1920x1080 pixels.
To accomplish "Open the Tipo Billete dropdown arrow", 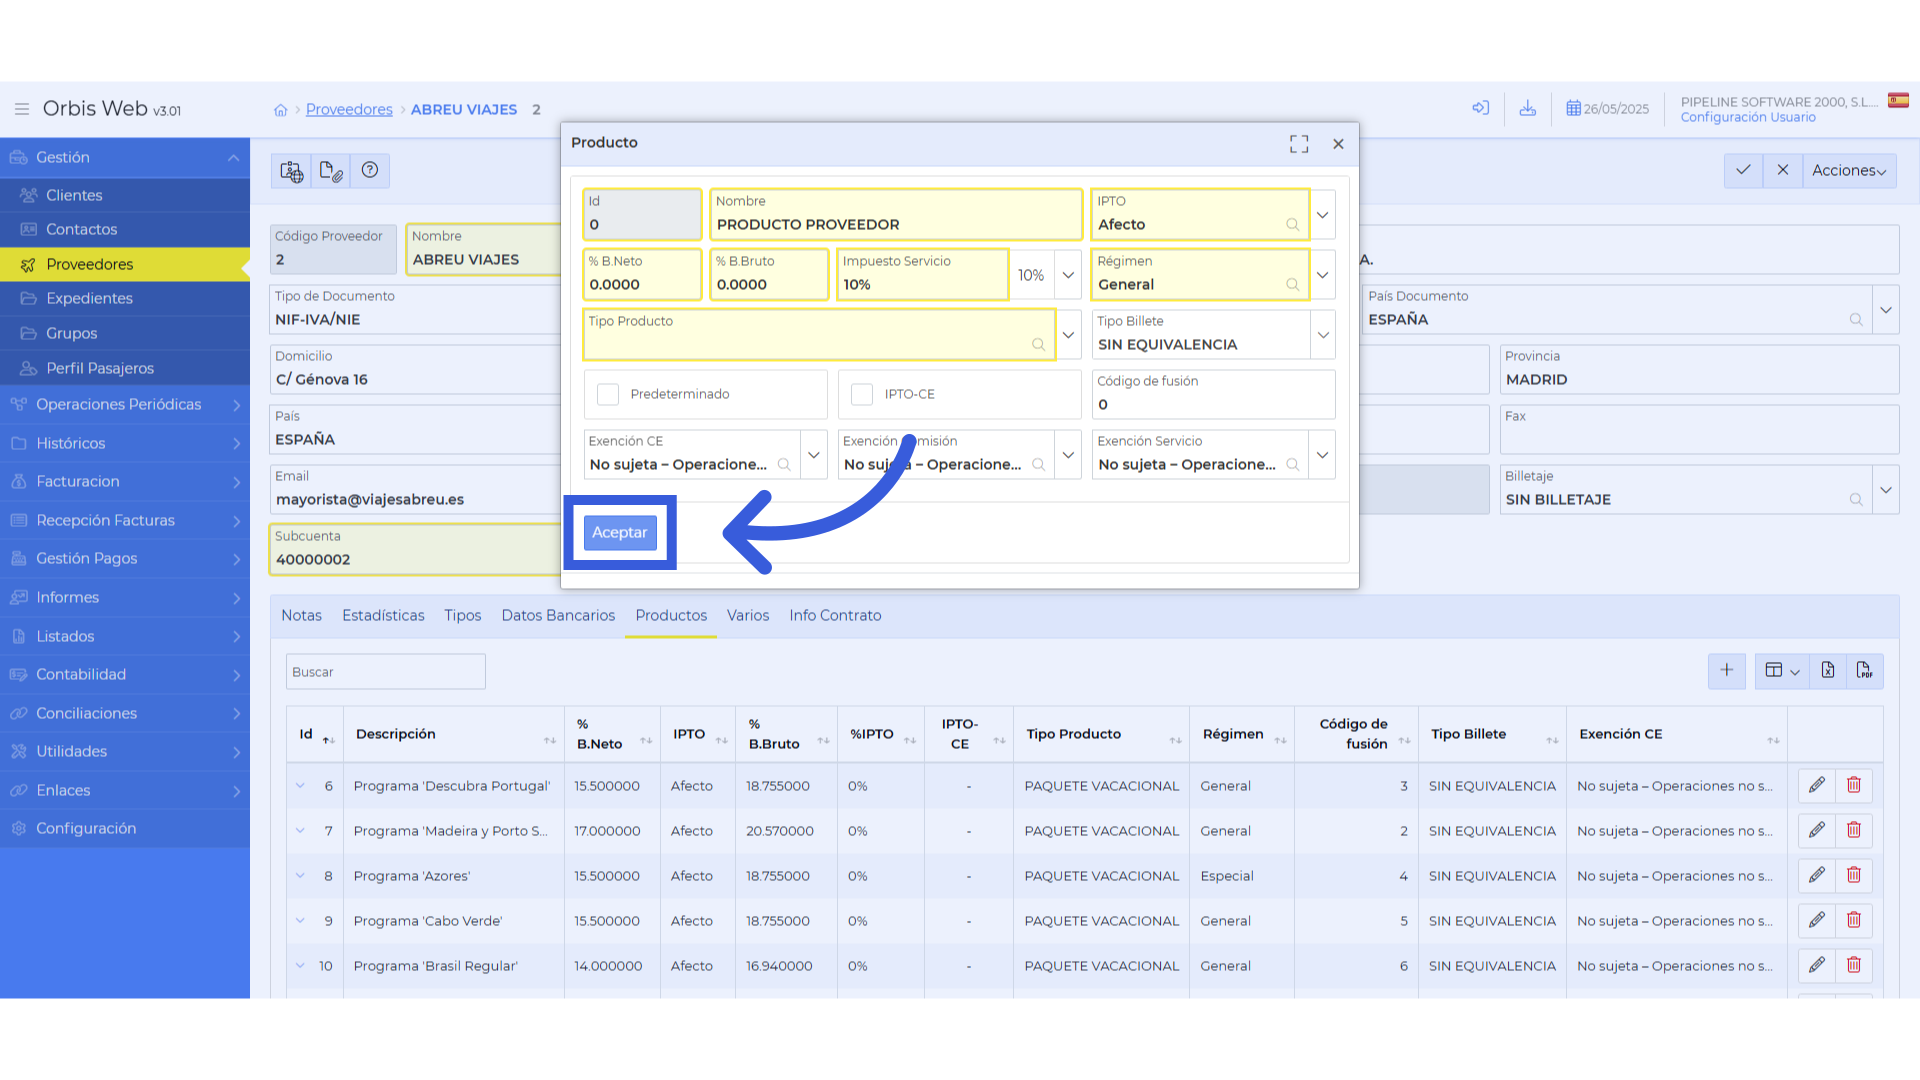I will pyautogui.click(x=1322, y=335).
